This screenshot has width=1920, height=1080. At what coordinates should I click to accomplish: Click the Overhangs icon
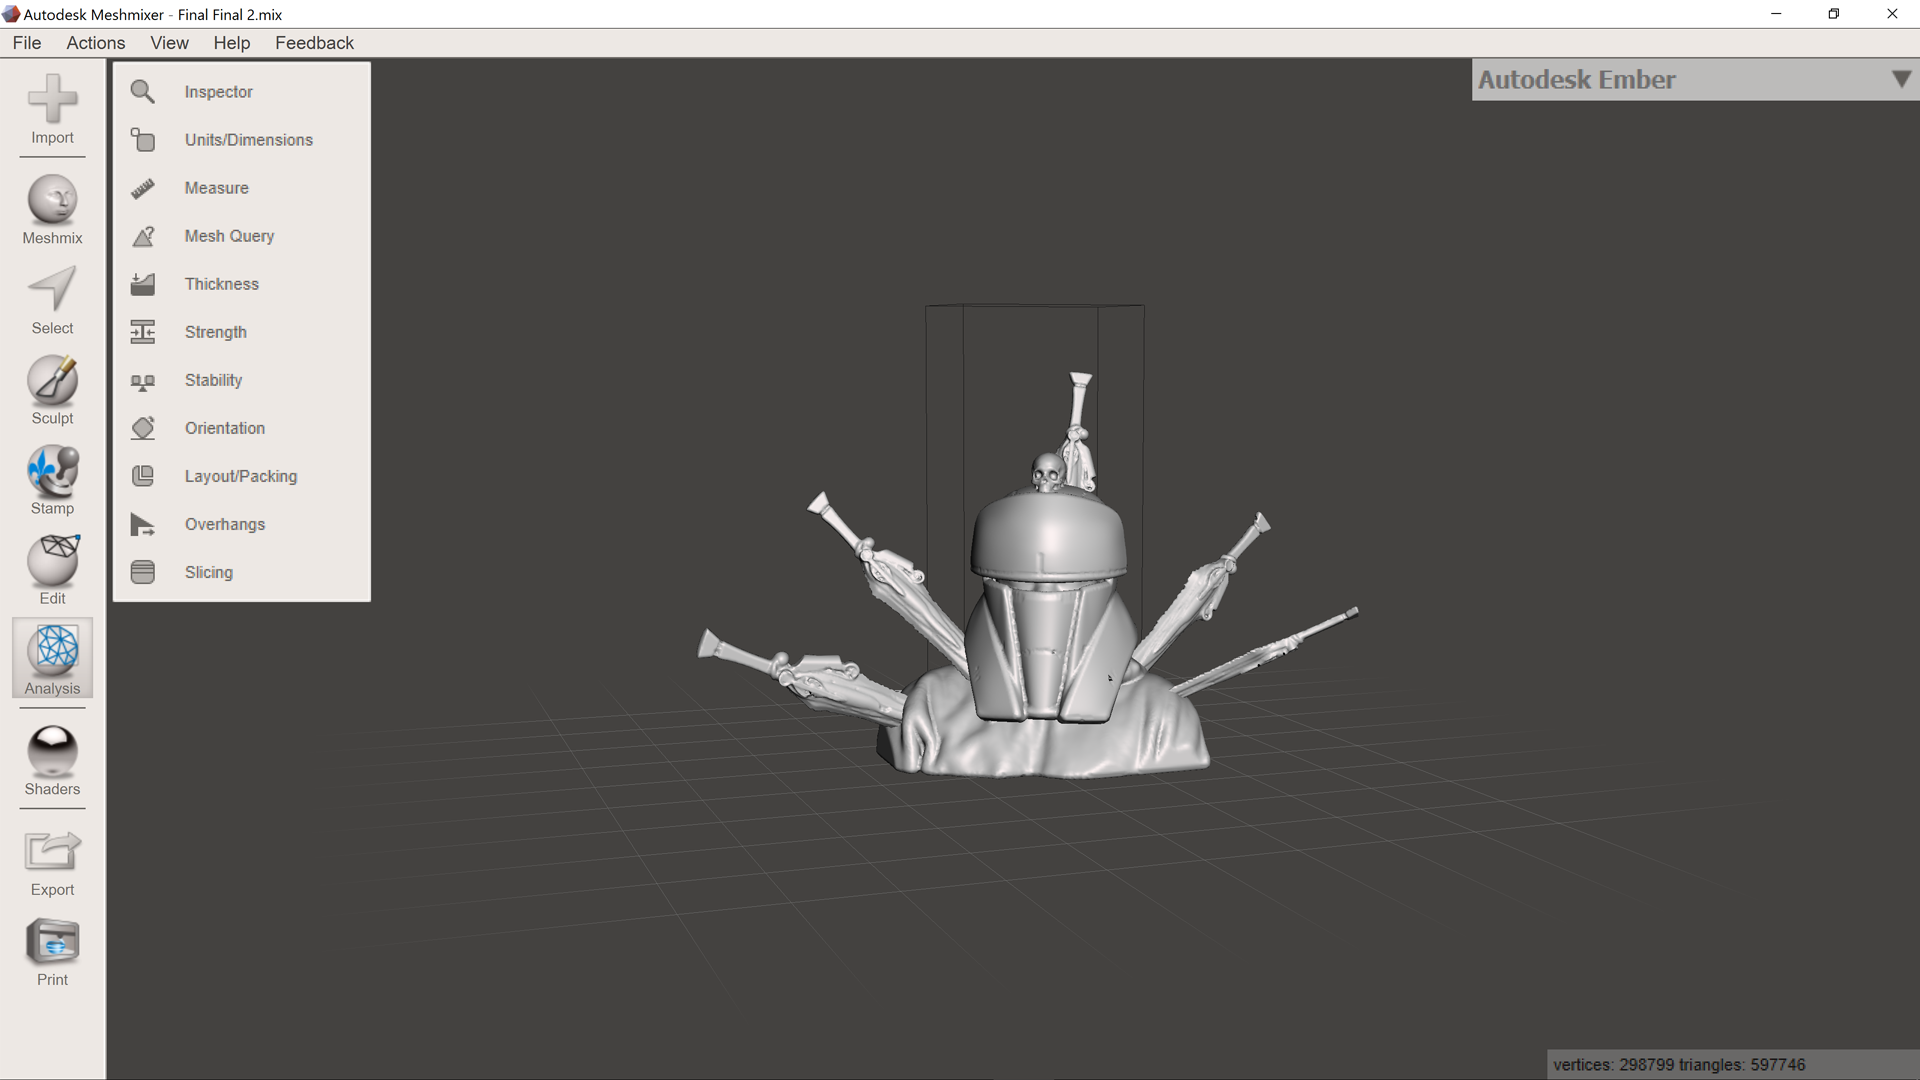143,524
